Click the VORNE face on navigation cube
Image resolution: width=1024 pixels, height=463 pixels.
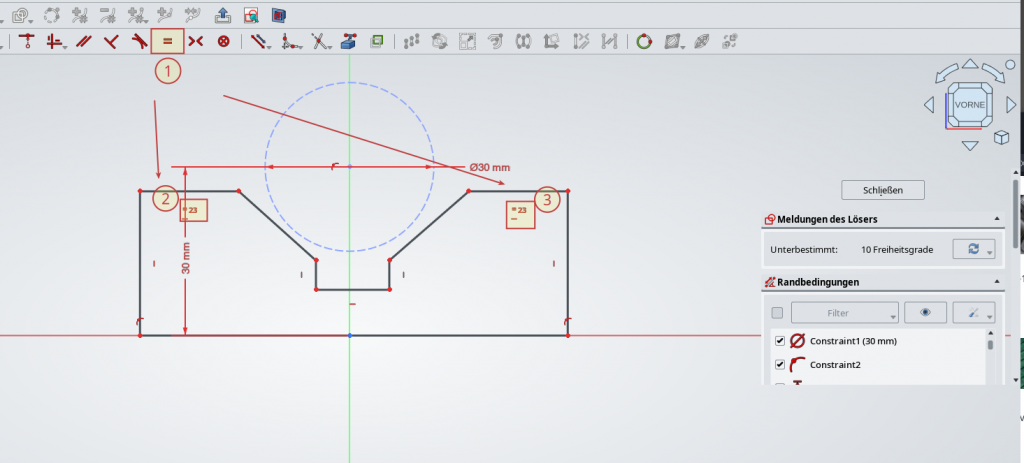click(x=969, y=105)
